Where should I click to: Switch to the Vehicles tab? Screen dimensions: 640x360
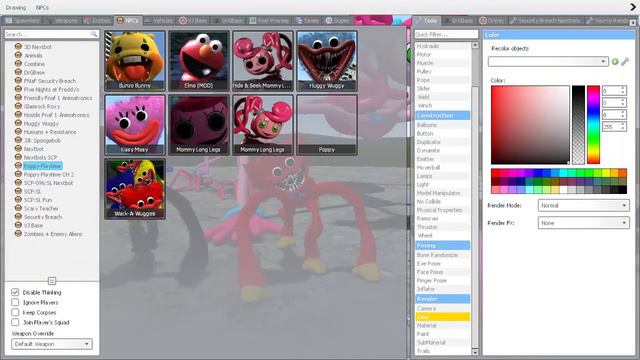click(x=159, y=20)
